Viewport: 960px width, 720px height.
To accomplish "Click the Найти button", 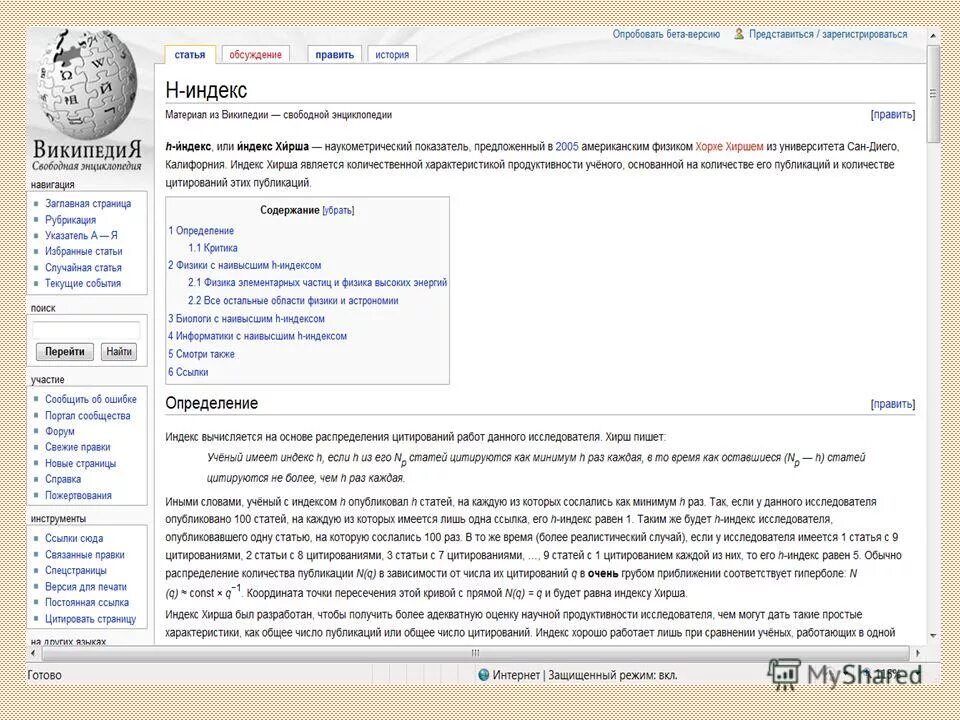I will point(119,351).
